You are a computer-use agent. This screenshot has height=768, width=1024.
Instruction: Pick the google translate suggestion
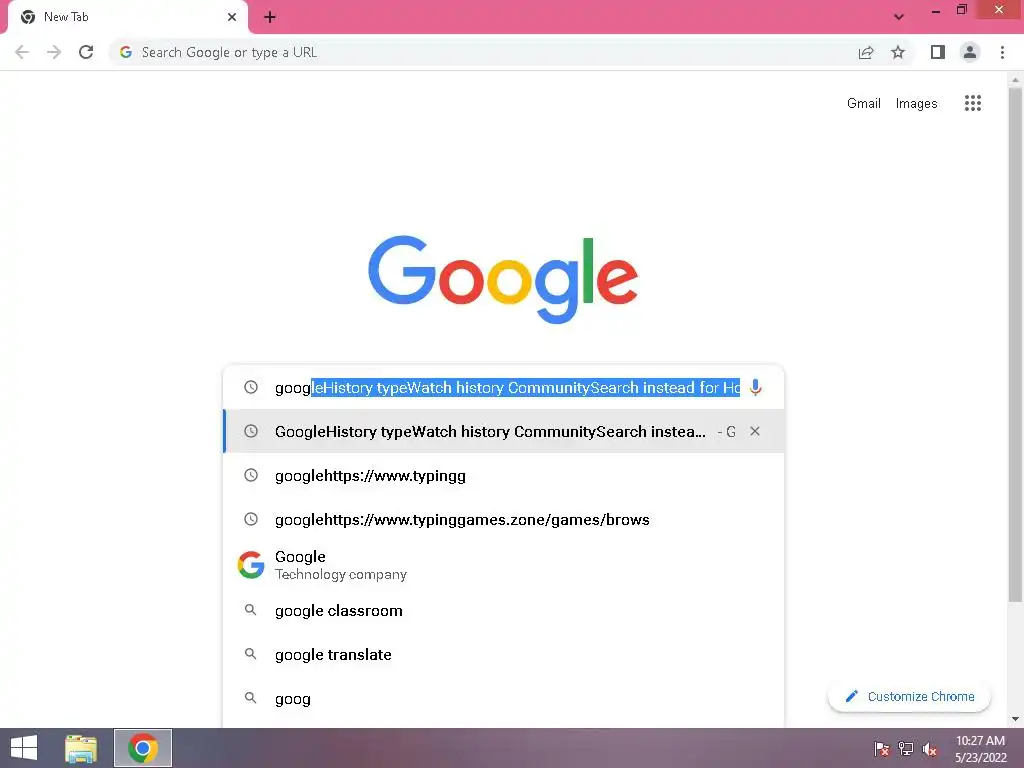point(504,654)
